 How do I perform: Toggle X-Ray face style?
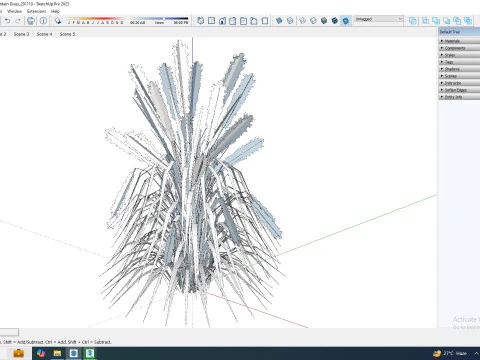(x=279, y=21)
